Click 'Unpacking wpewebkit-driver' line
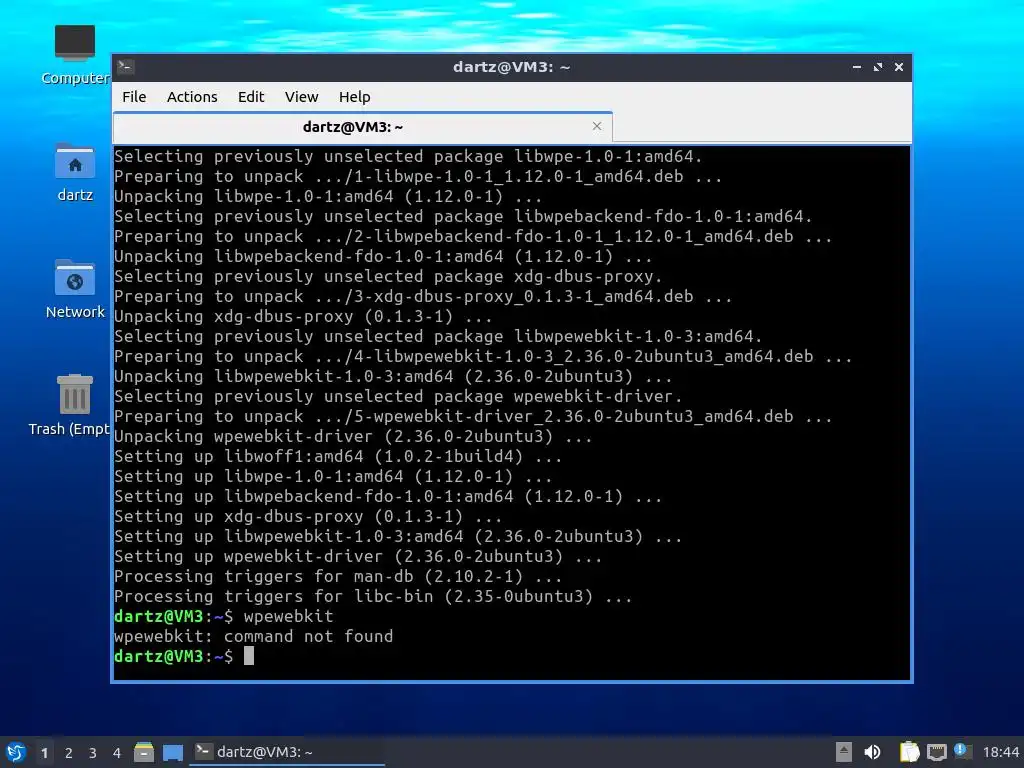The width and height of the screenshot is (1024, 768). 353,436
